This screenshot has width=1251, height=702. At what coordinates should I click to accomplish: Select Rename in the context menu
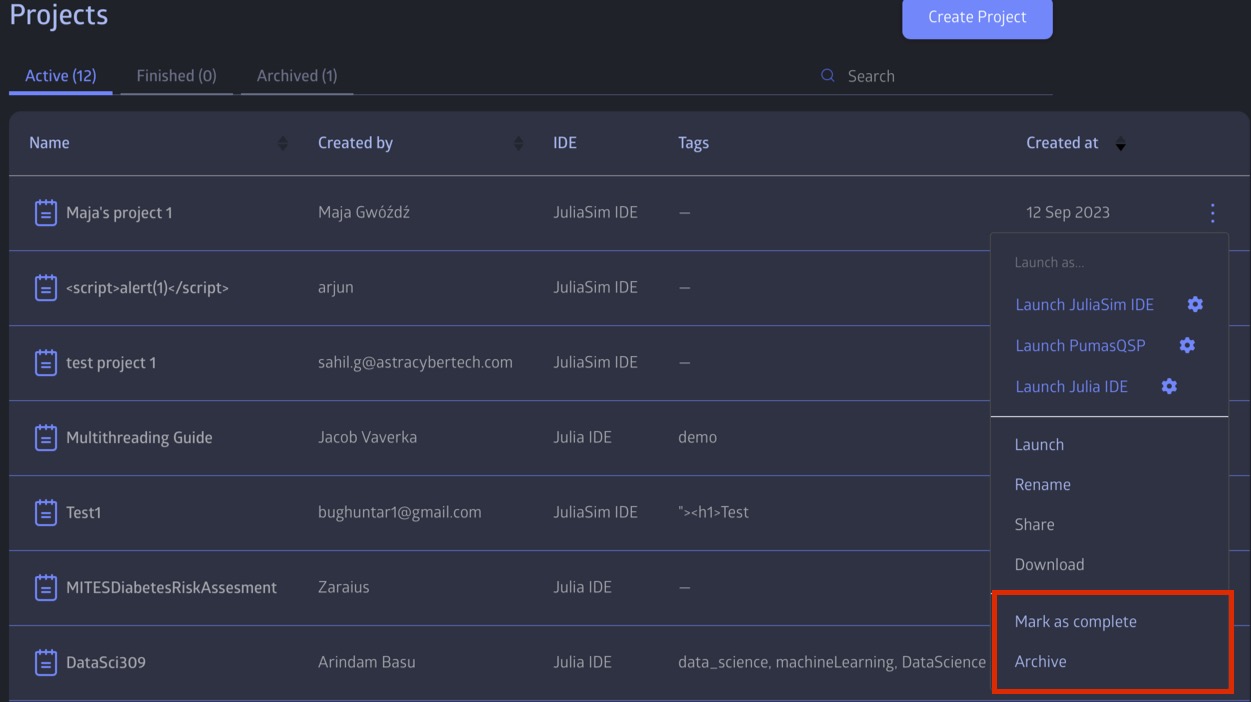1043,485
